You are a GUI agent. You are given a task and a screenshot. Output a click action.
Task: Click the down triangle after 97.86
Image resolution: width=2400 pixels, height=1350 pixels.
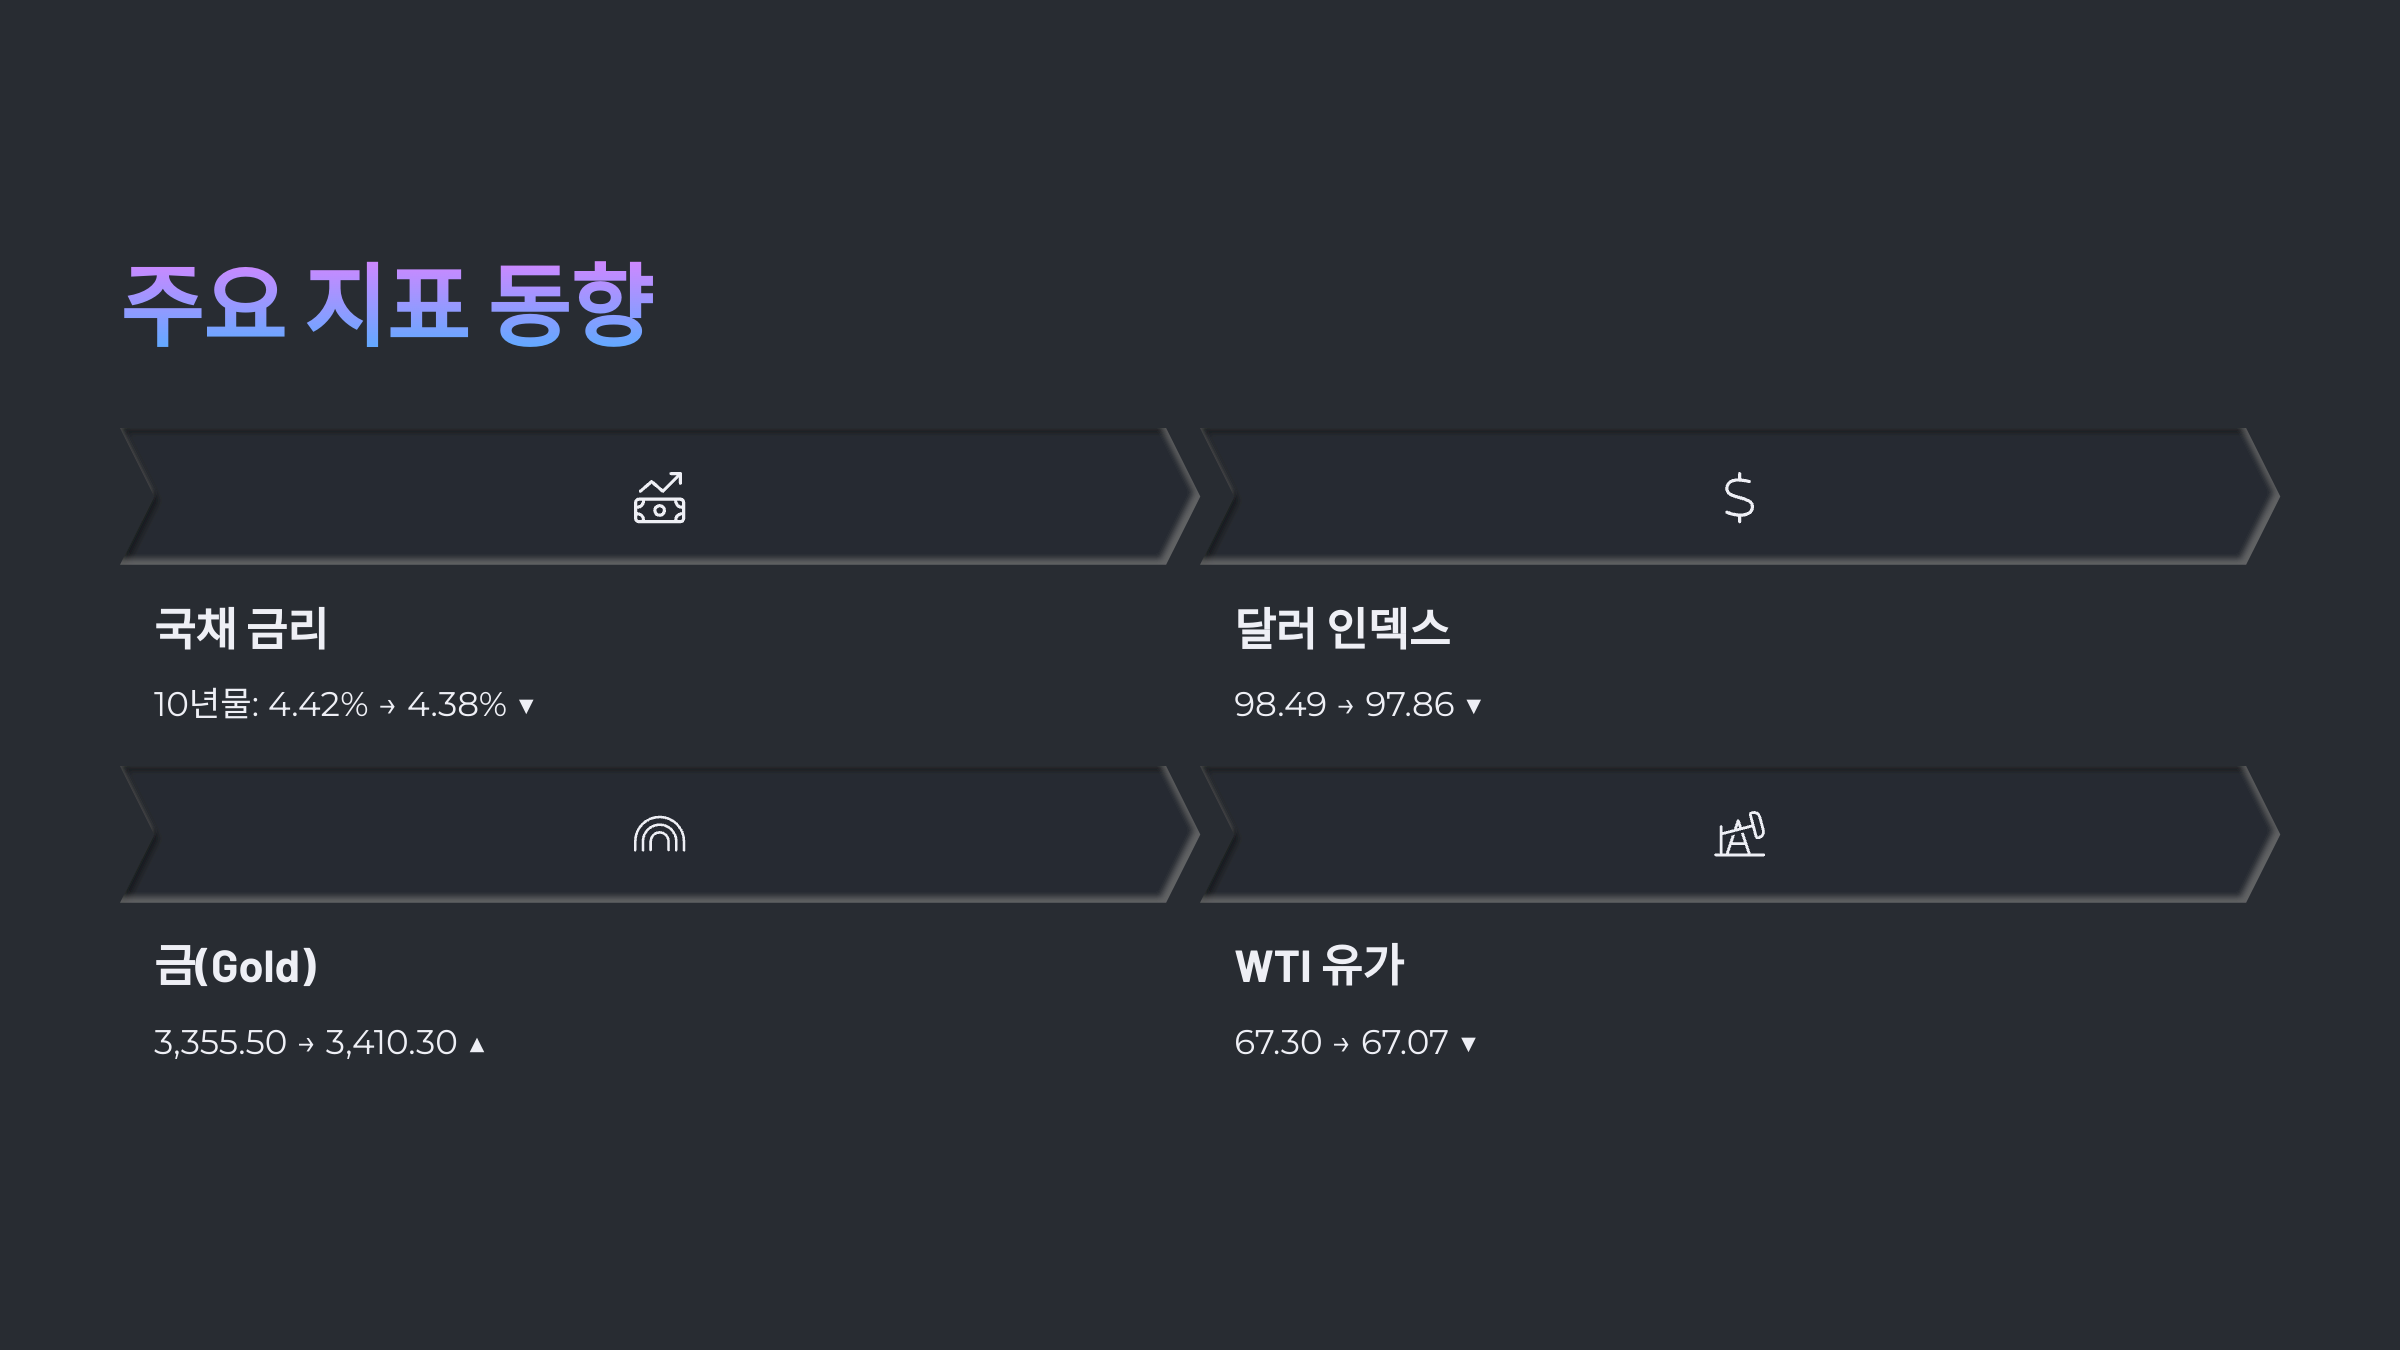tap(1473, 706)
